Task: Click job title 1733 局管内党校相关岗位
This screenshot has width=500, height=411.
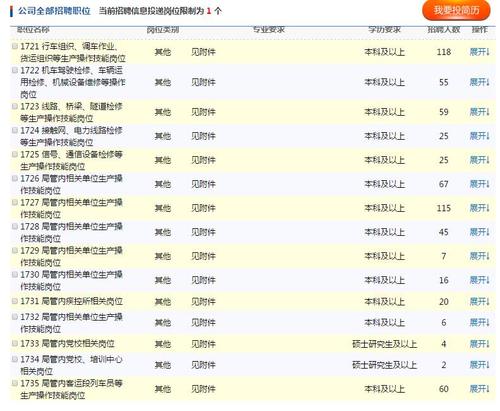Action: click(67, 344)
